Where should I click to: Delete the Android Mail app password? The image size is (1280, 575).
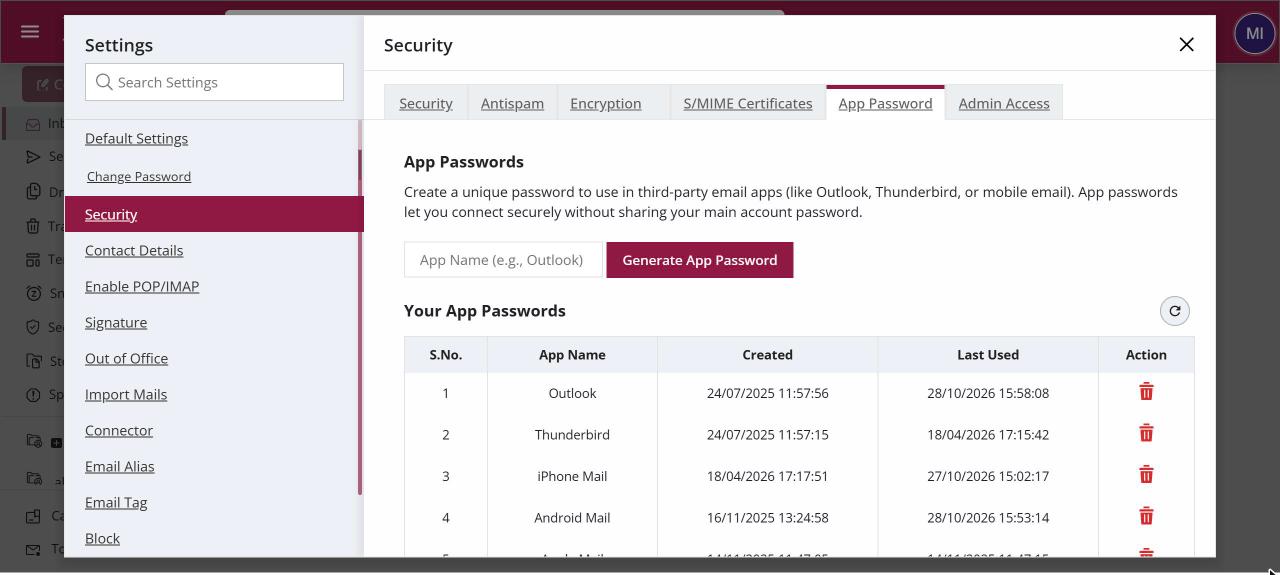click(x=1146, y=516)
